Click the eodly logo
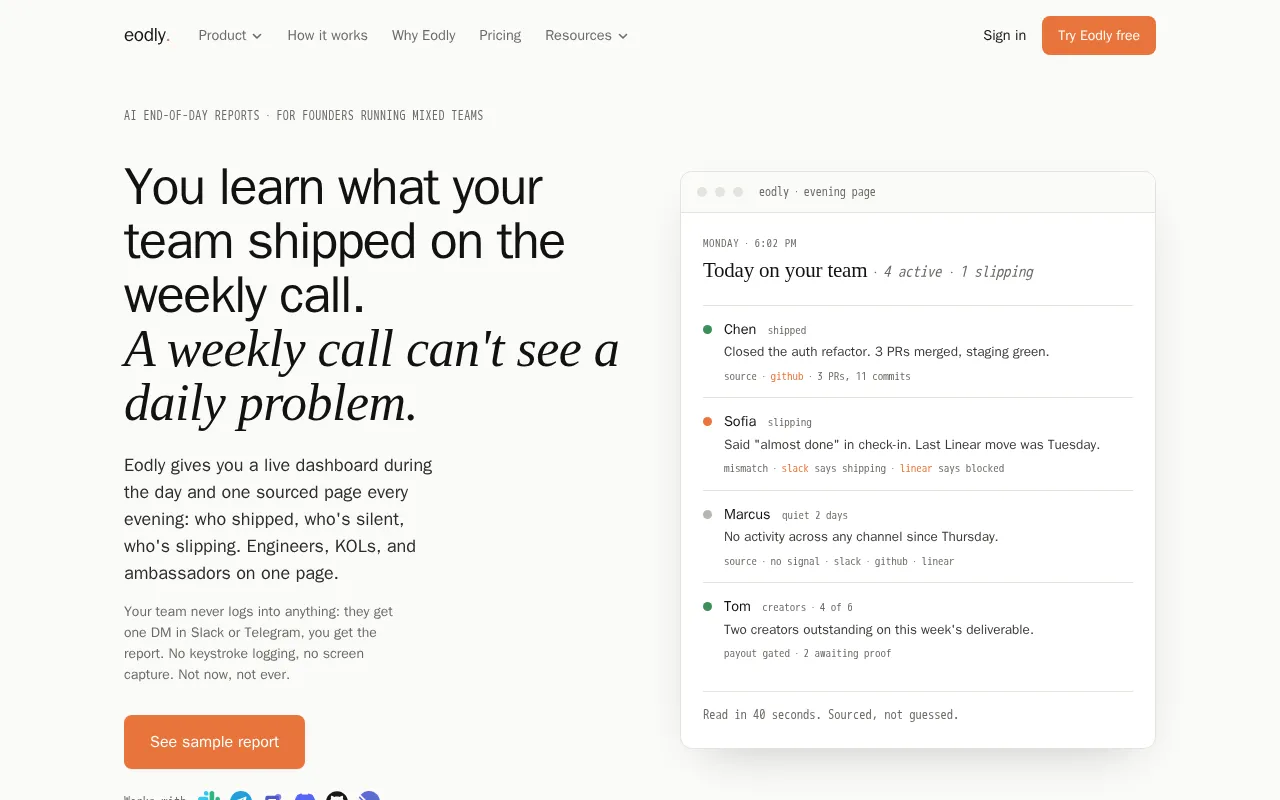Image resolution: width=1280 pixels, height=800 pixels. pyautogui.click(x=147, y=35)
